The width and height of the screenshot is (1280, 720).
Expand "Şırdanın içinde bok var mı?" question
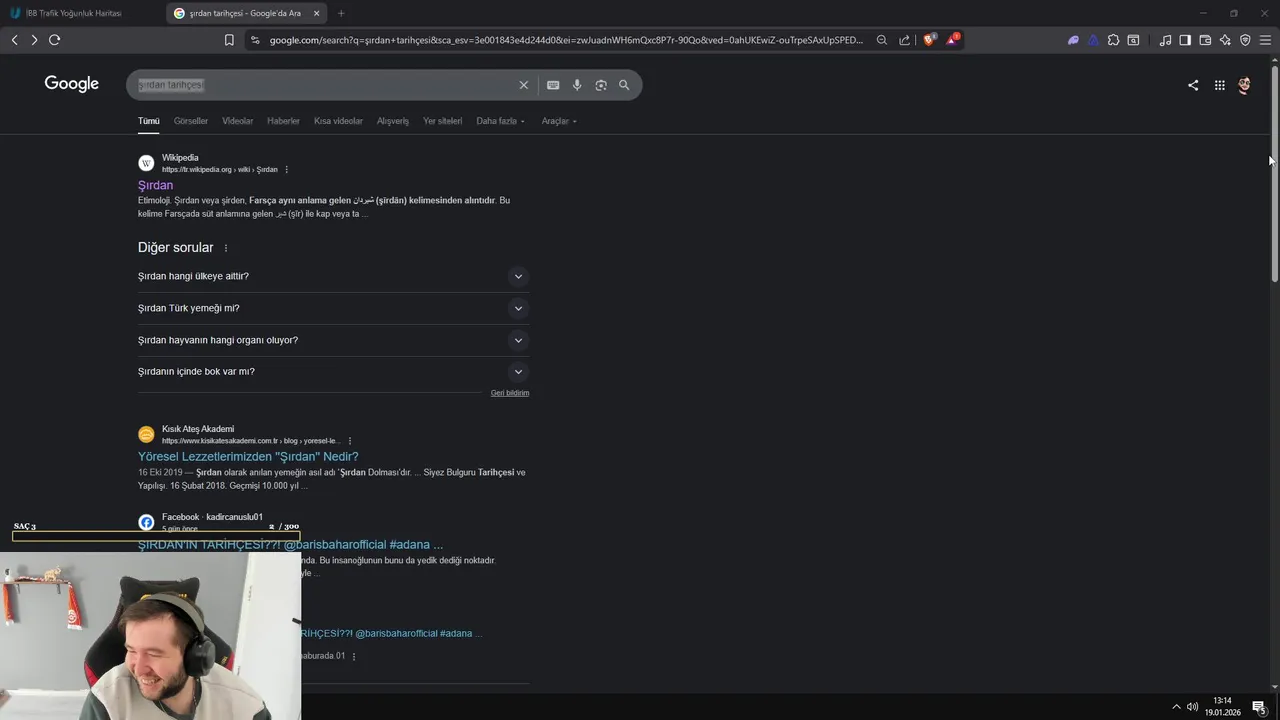click(333, 372)
